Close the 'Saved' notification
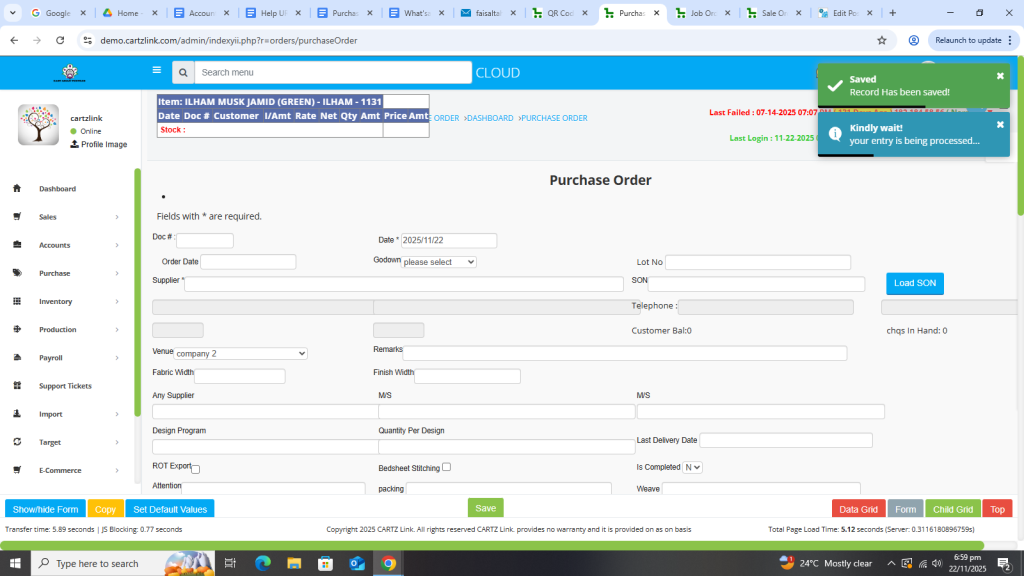 [1000, 76]
